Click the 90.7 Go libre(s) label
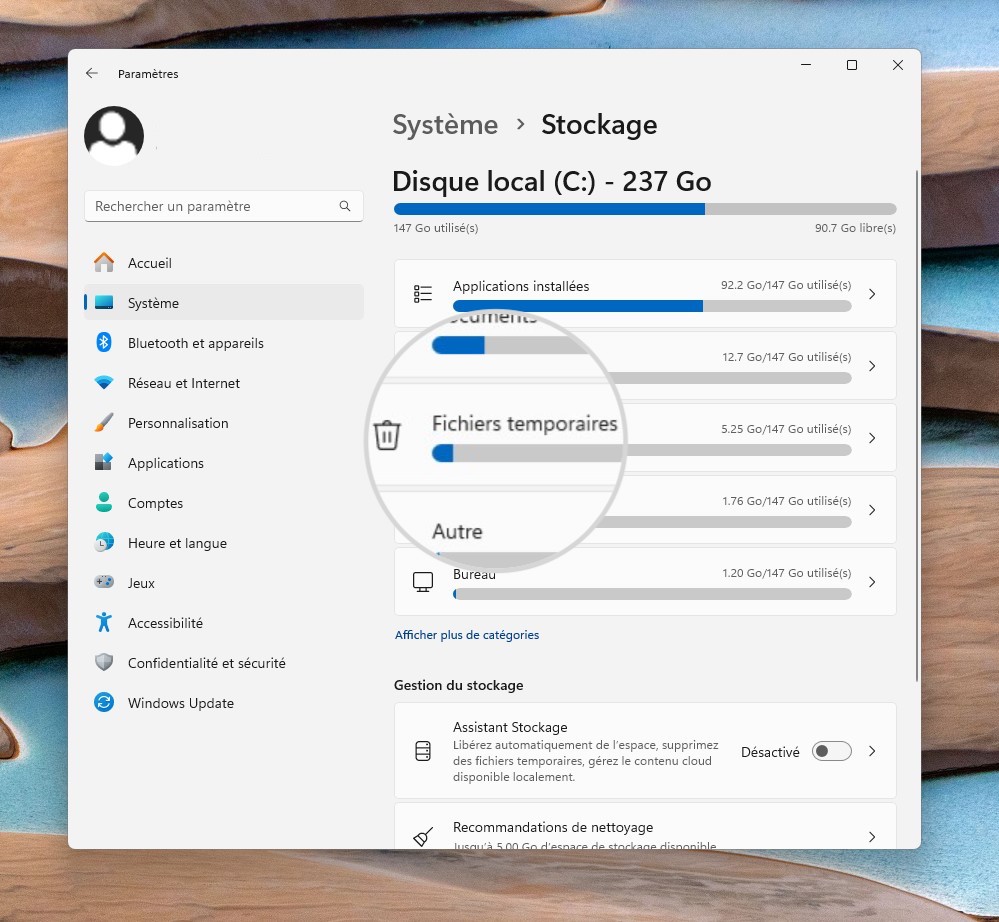Image resolution: width=999 pixels, height=922 pixels. (x=855, y=227)
